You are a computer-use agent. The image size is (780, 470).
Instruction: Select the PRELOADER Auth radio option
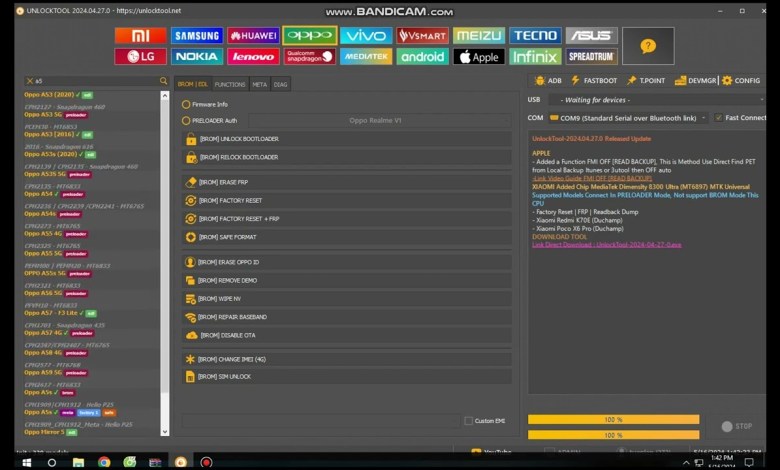186,121
